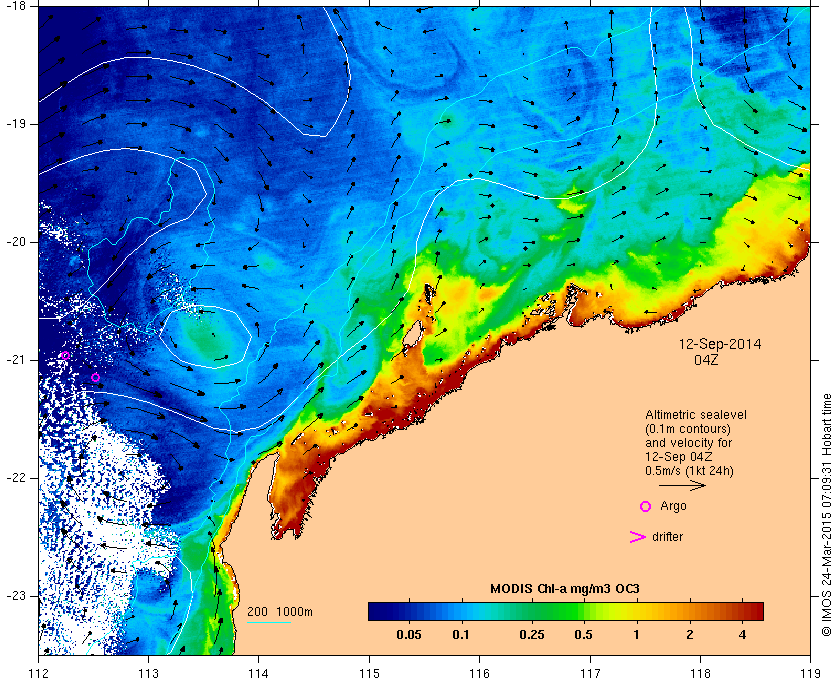Click the 113 longitude axis label
Screen dimensions: 840x680
click(148, 673)
